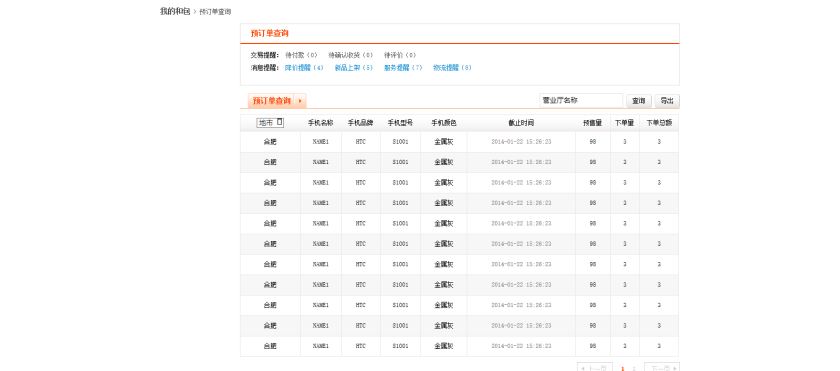The width and height of the screenshot is (840, 371).
Task: Click the 手机型号 column header
Action: pyautogui.click(x=400, y=123)
